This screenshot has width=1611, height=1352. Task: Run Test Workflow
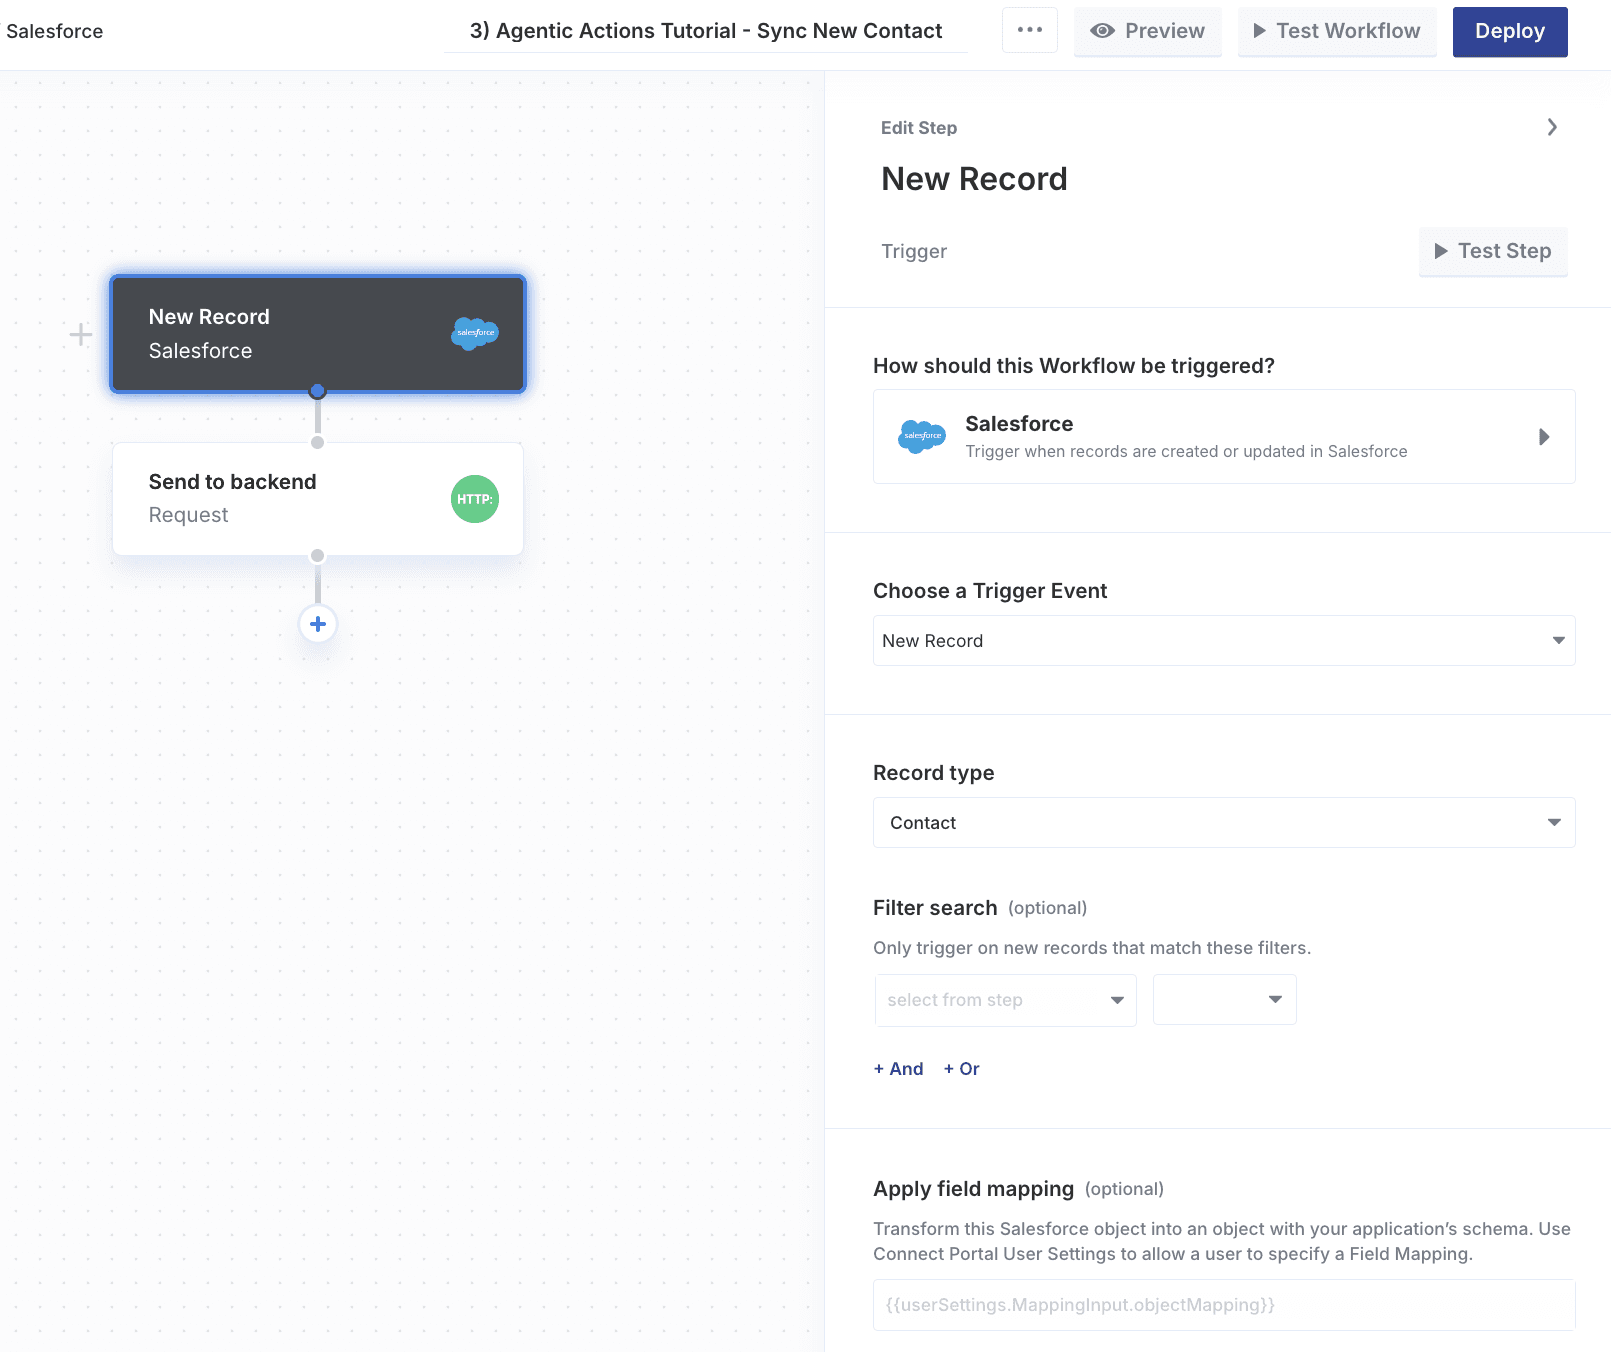[1336, 31]
